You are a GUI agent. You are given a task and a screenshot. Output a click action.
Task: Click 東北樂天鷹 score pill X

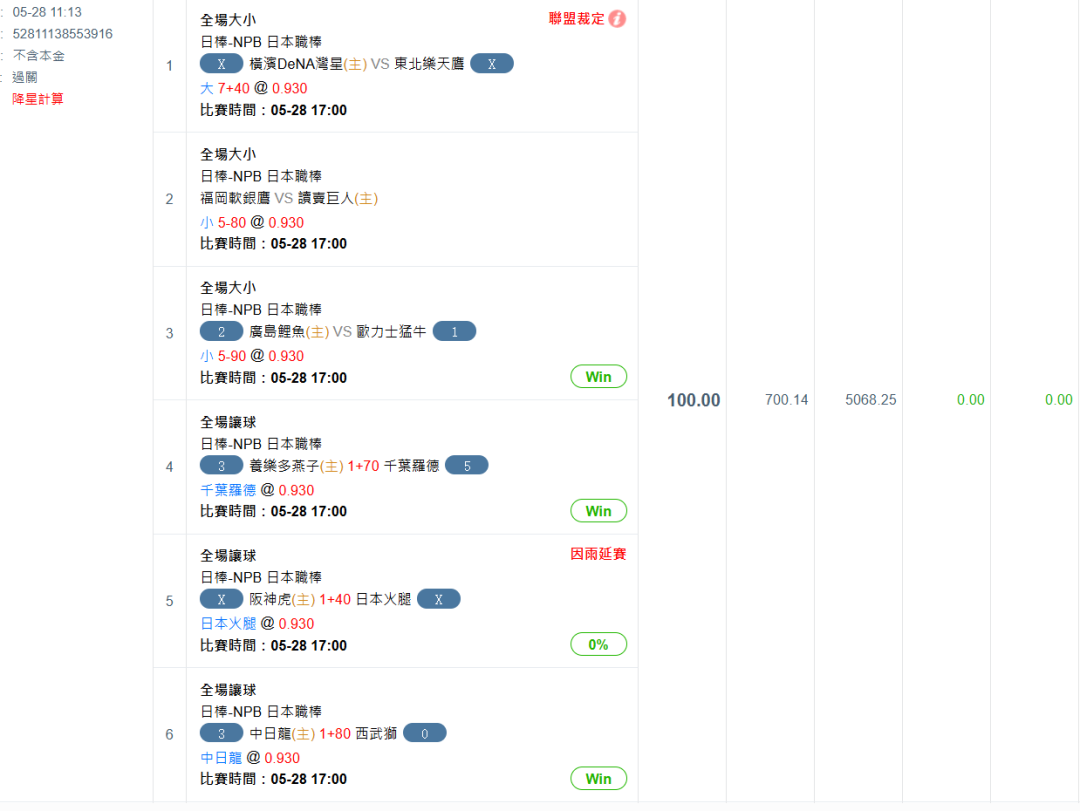(x=491, y=64)
